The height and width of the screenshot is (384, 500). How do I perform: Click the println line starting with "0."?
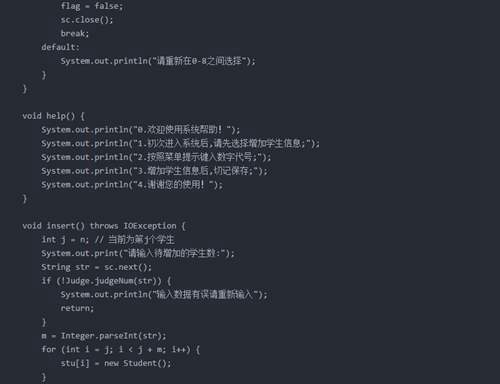point(140,130)
